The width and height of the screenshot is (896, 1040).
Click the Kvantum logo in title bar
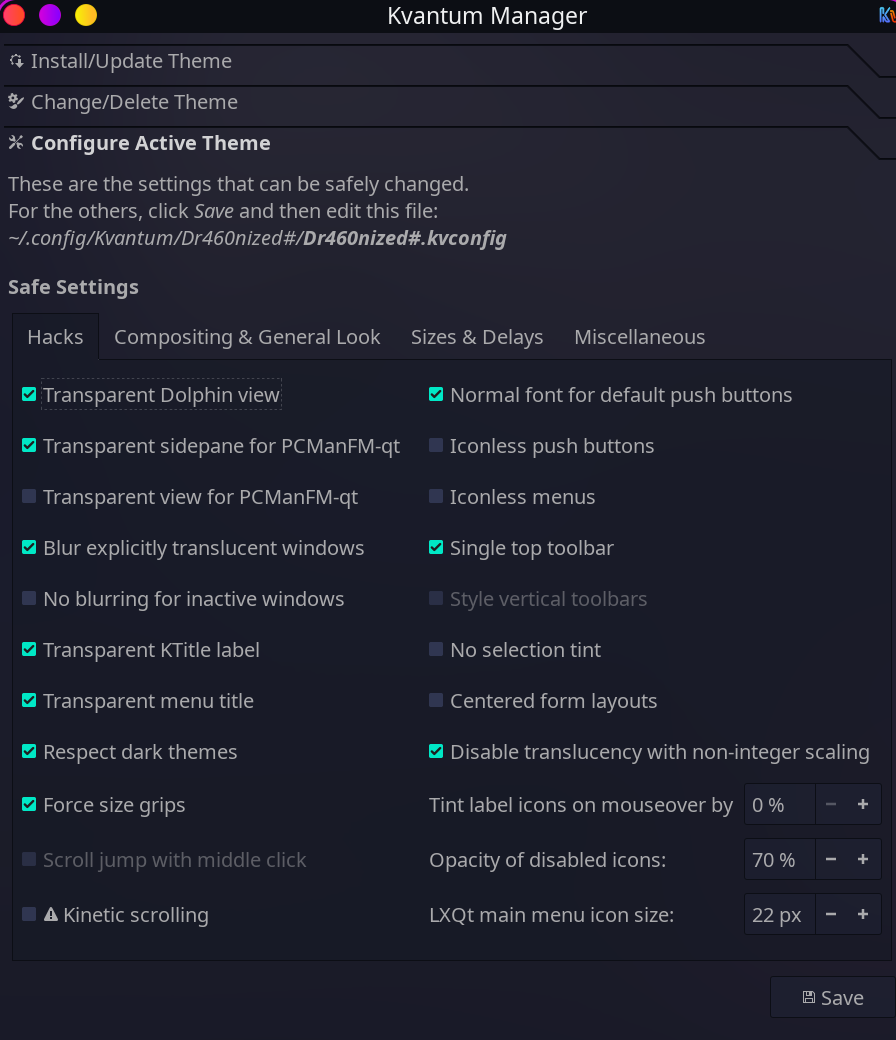[x=887, y=15]
